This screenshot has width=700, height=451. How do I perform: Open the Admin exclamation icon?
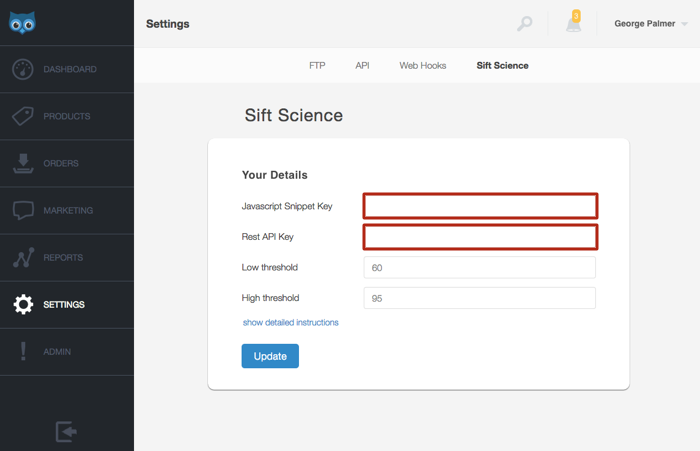[x=23, y=352]
